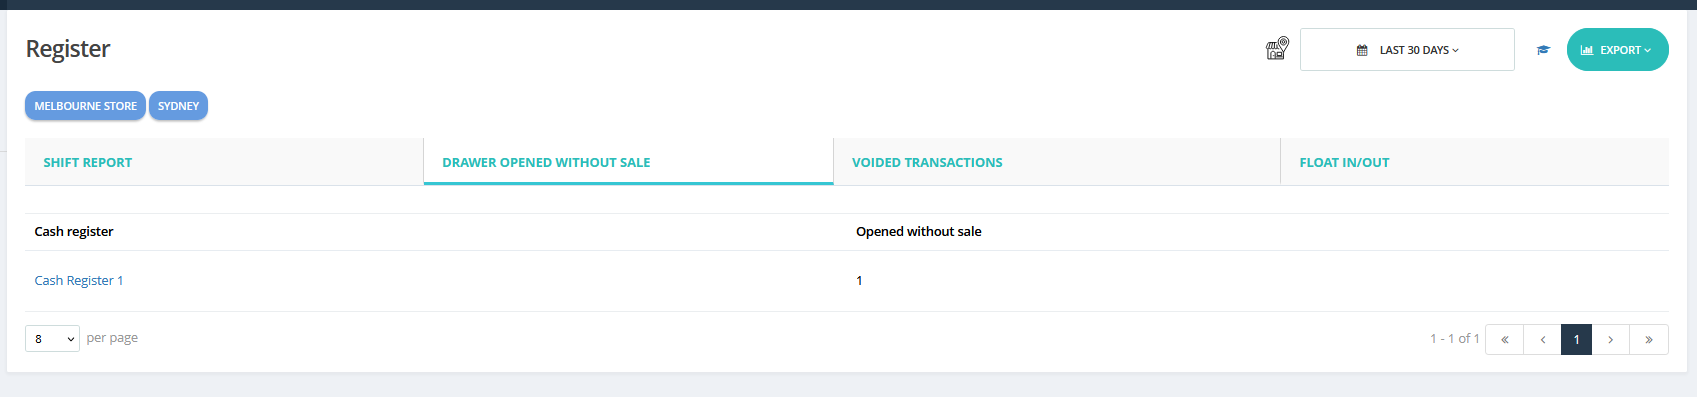Open the Last 30 Days date dropdown
The width and height of the screenshot is (1697, 397).
(x=1407, y=50)
